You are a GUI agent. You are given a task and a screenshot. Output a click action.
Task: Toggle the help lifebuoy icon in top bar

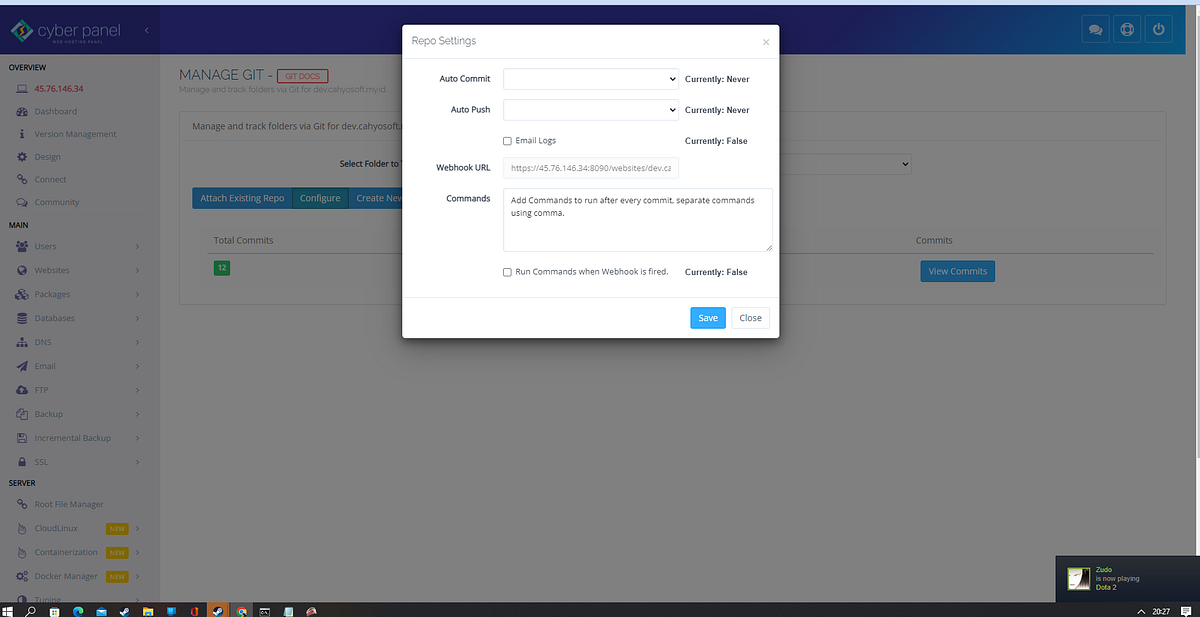click(1127, 29)
